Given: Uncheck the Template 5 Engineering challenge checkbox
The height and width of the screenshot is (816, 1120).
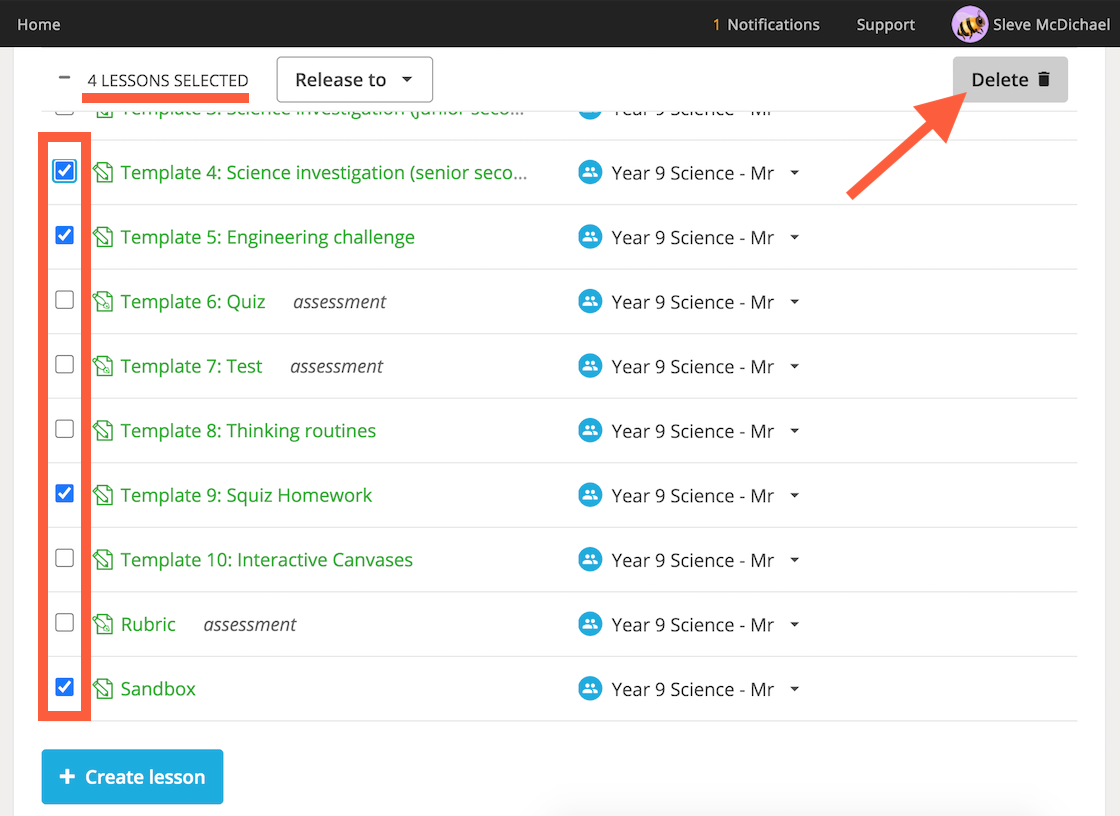Looking at the screenshot, I should point(64,235).
